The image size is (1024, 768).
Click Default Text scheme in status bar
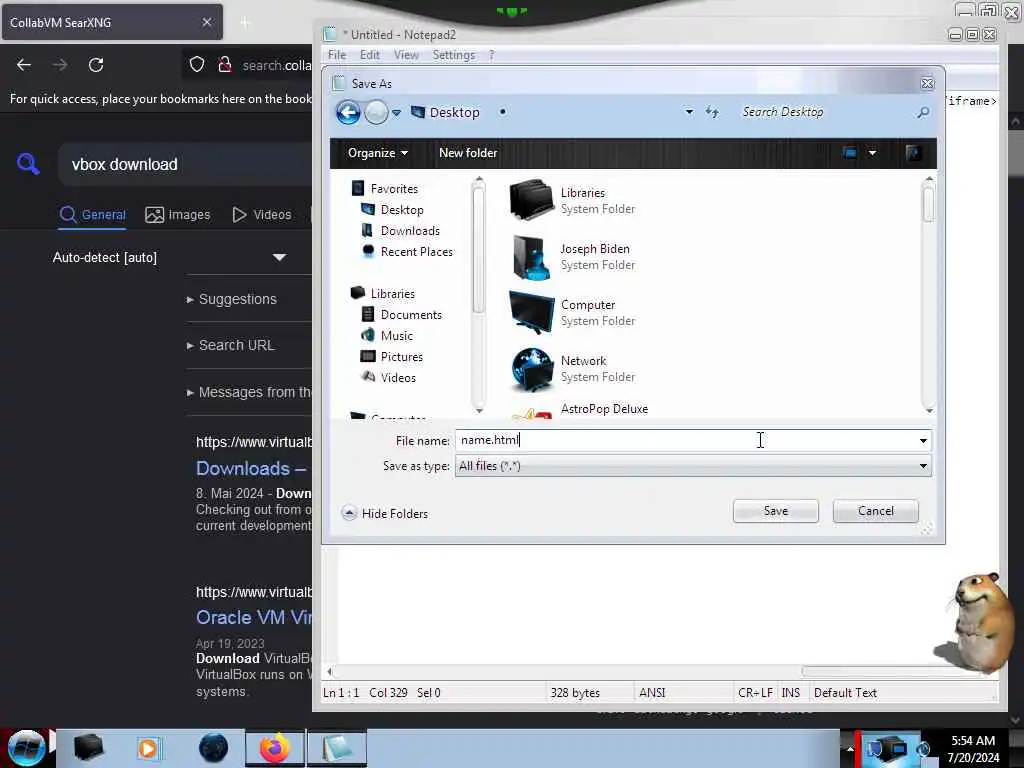pos(845,692)
